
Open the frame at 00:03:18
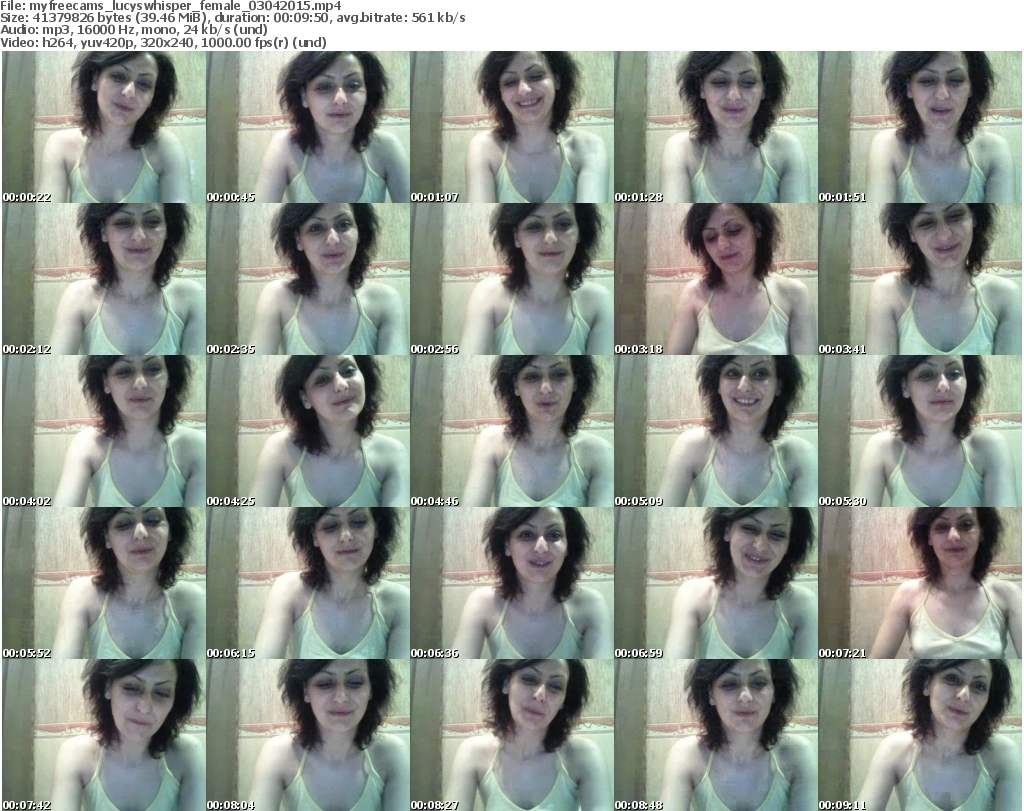pos(716,279)
